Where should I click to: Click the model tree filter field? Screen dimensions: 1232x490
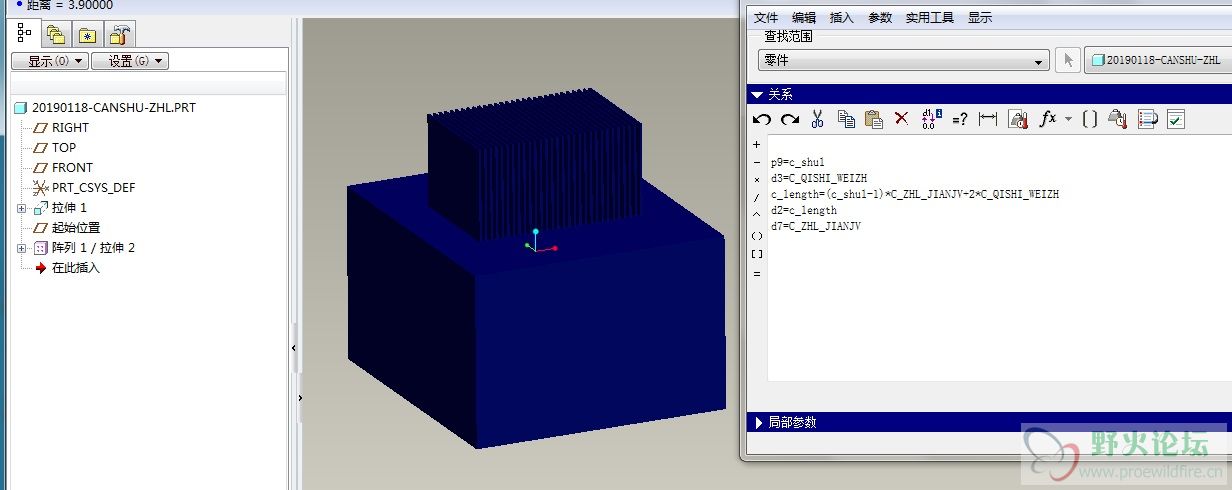coord(149,83)
